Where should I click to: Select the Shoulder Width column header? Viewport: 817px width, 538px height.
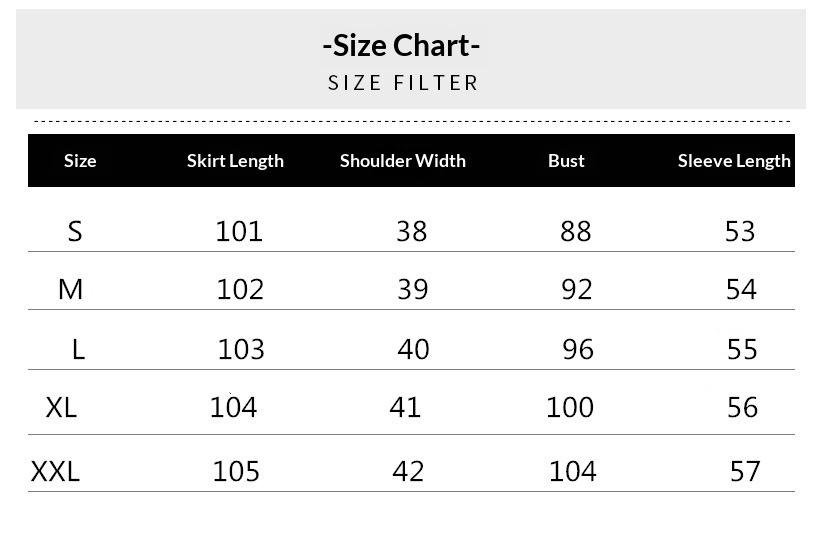402,161
